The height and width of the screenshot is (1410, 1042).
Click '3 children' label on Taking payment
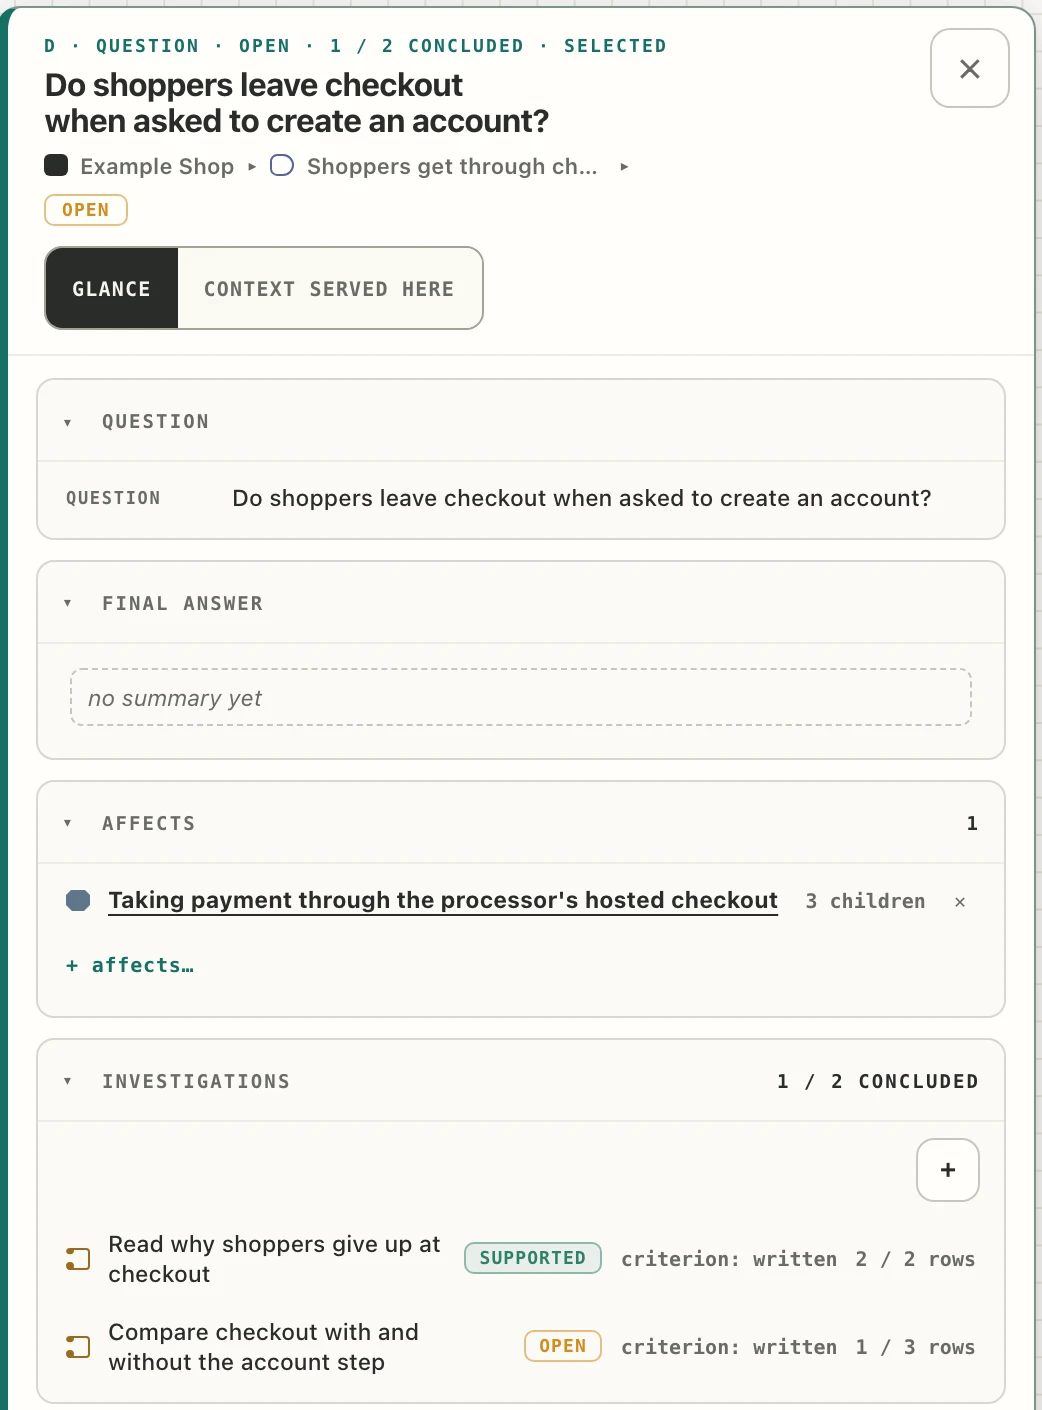click(865, 901)
